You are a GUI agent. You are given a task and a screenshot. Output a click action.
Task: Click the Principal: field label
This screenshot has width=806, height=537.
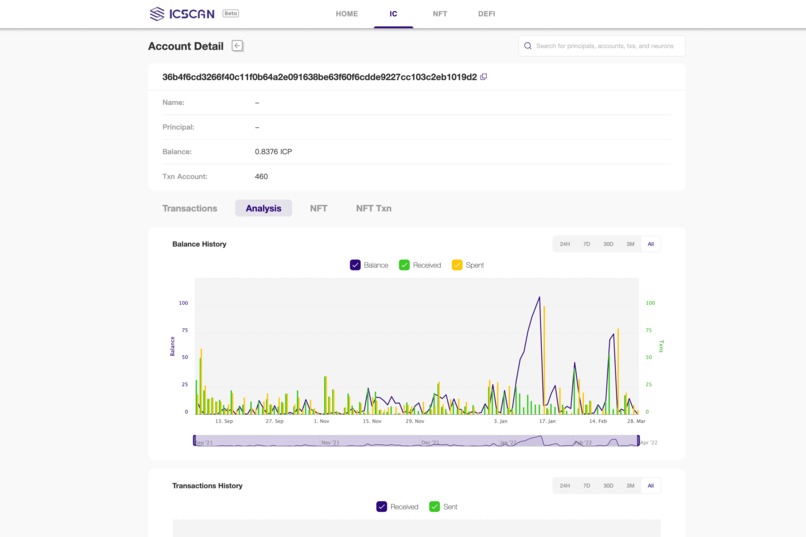point(178,127)
